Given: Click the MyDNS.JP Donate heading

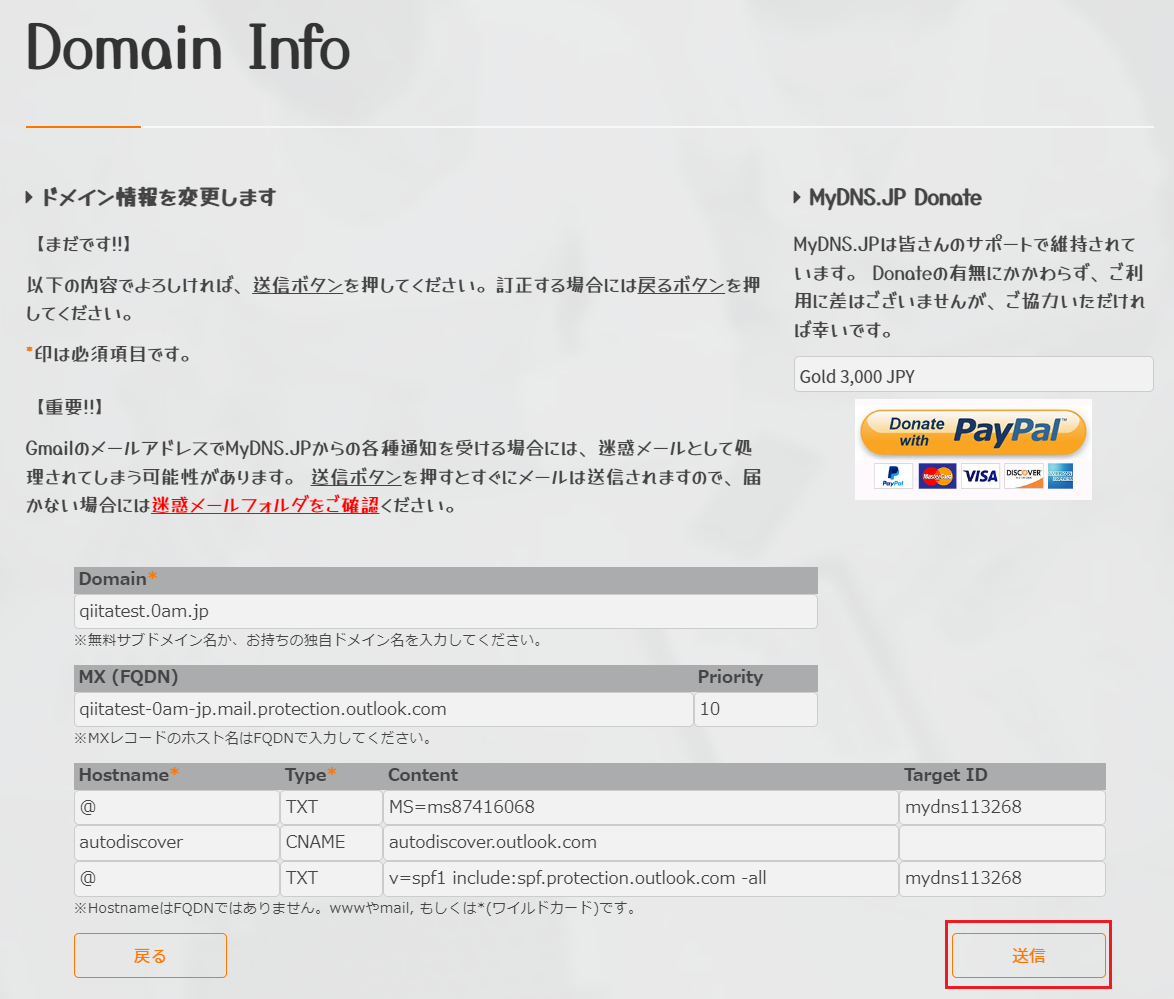Looking at the screenshot, I should pyautogui.click(x=895, y=198).
